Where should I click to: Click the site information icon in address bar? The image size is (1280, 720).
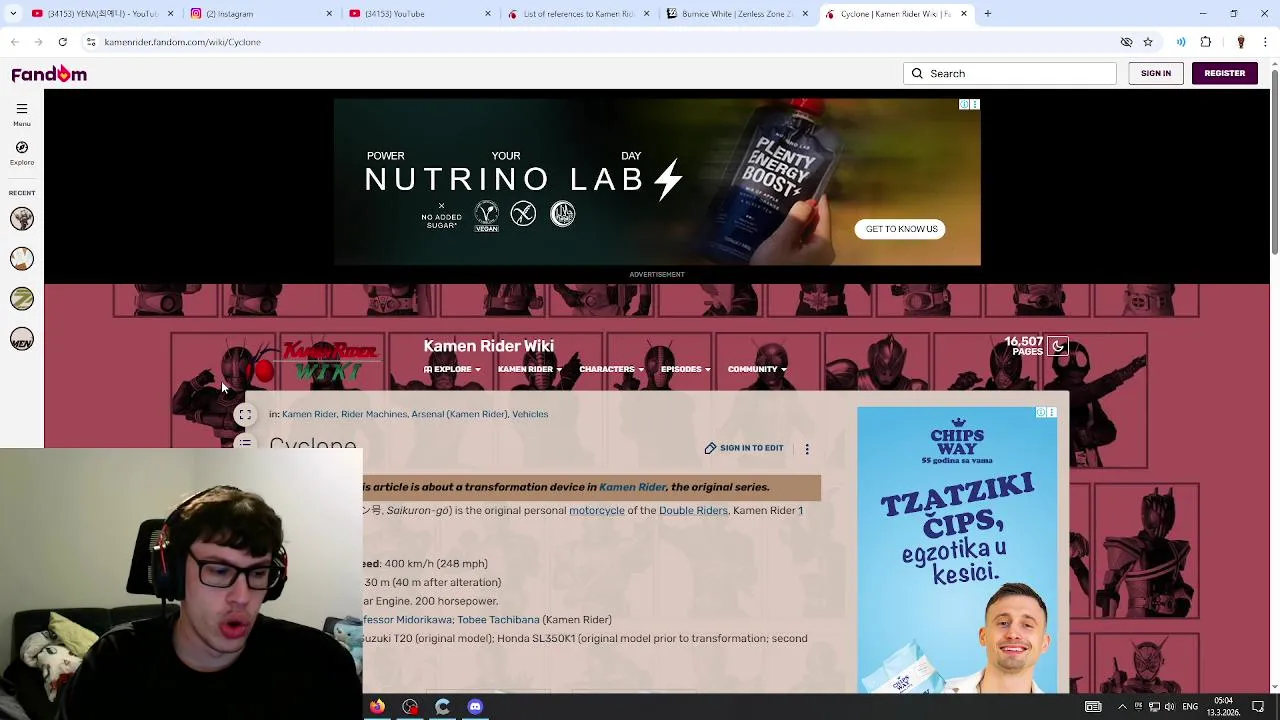[91, 42]
